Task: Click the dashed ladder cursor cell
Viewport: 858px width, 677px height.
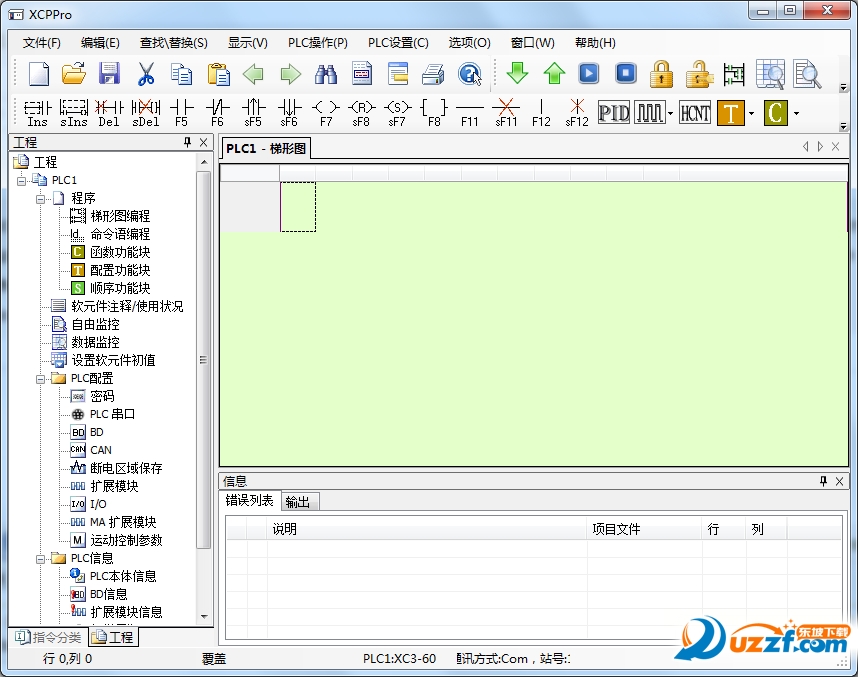Action: click(x=298, y=207)
